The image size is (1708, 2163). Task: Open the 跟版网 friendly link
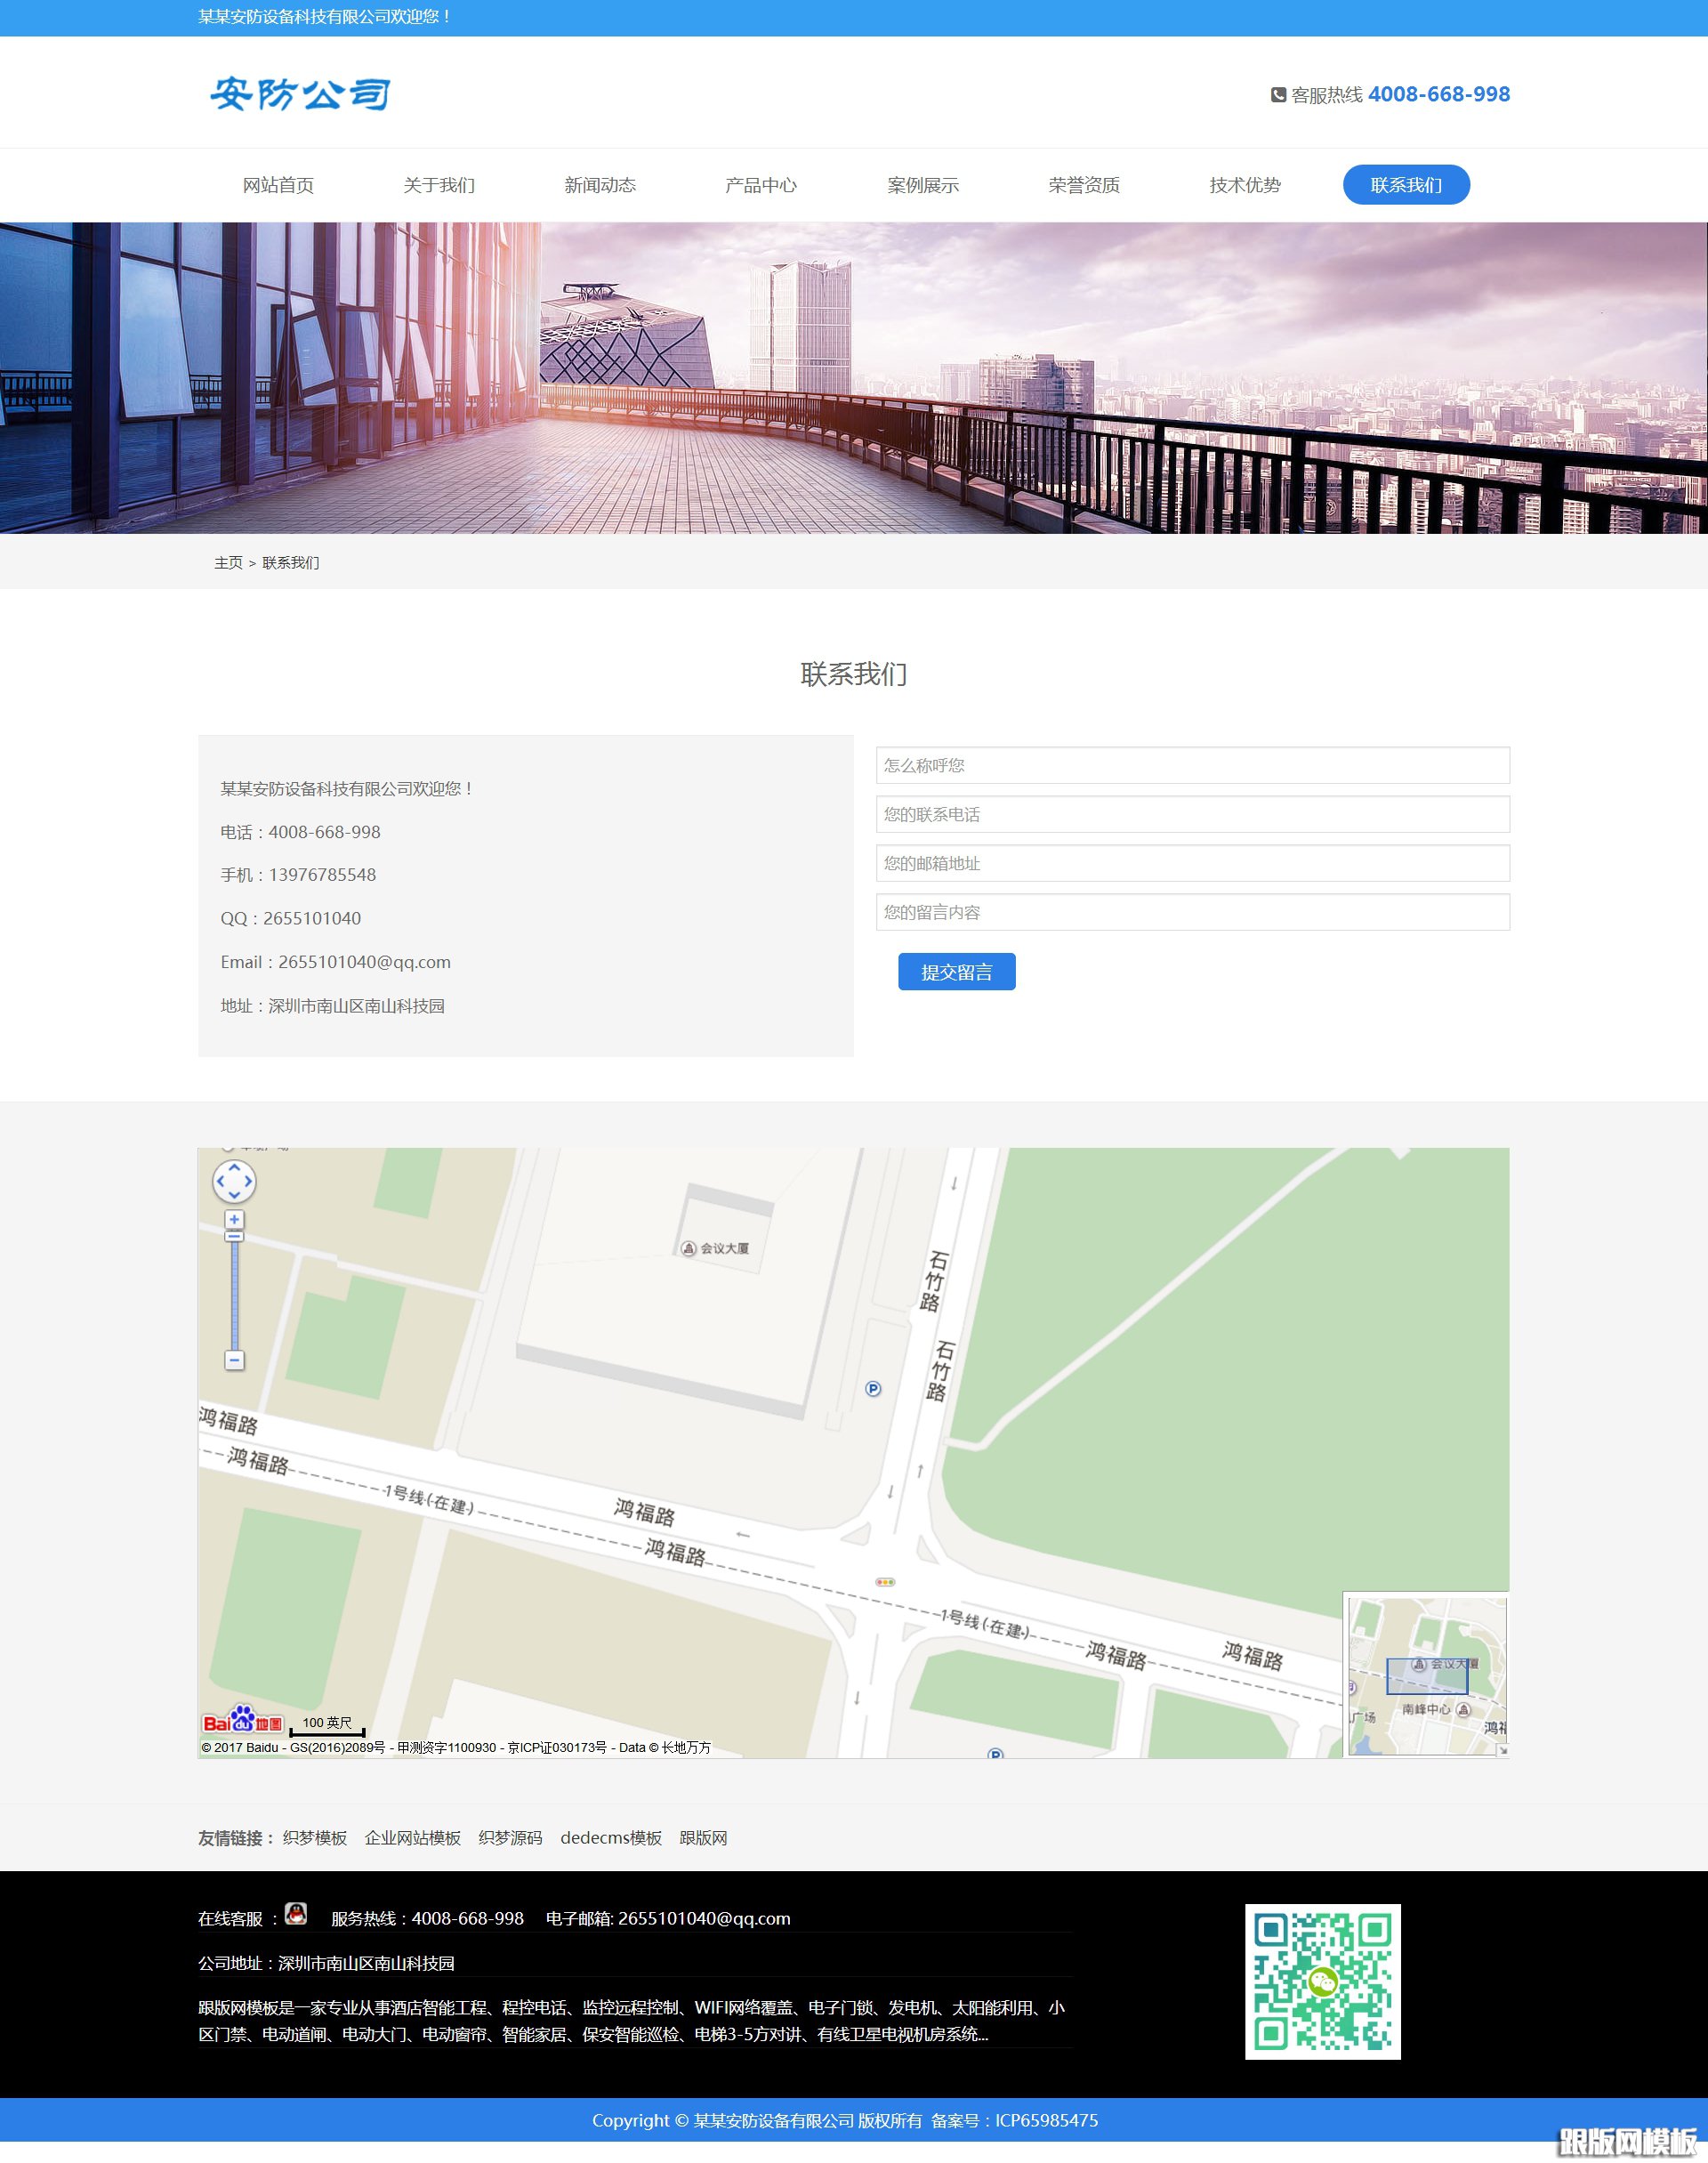pyautogui.click(x=703, y=1838)
